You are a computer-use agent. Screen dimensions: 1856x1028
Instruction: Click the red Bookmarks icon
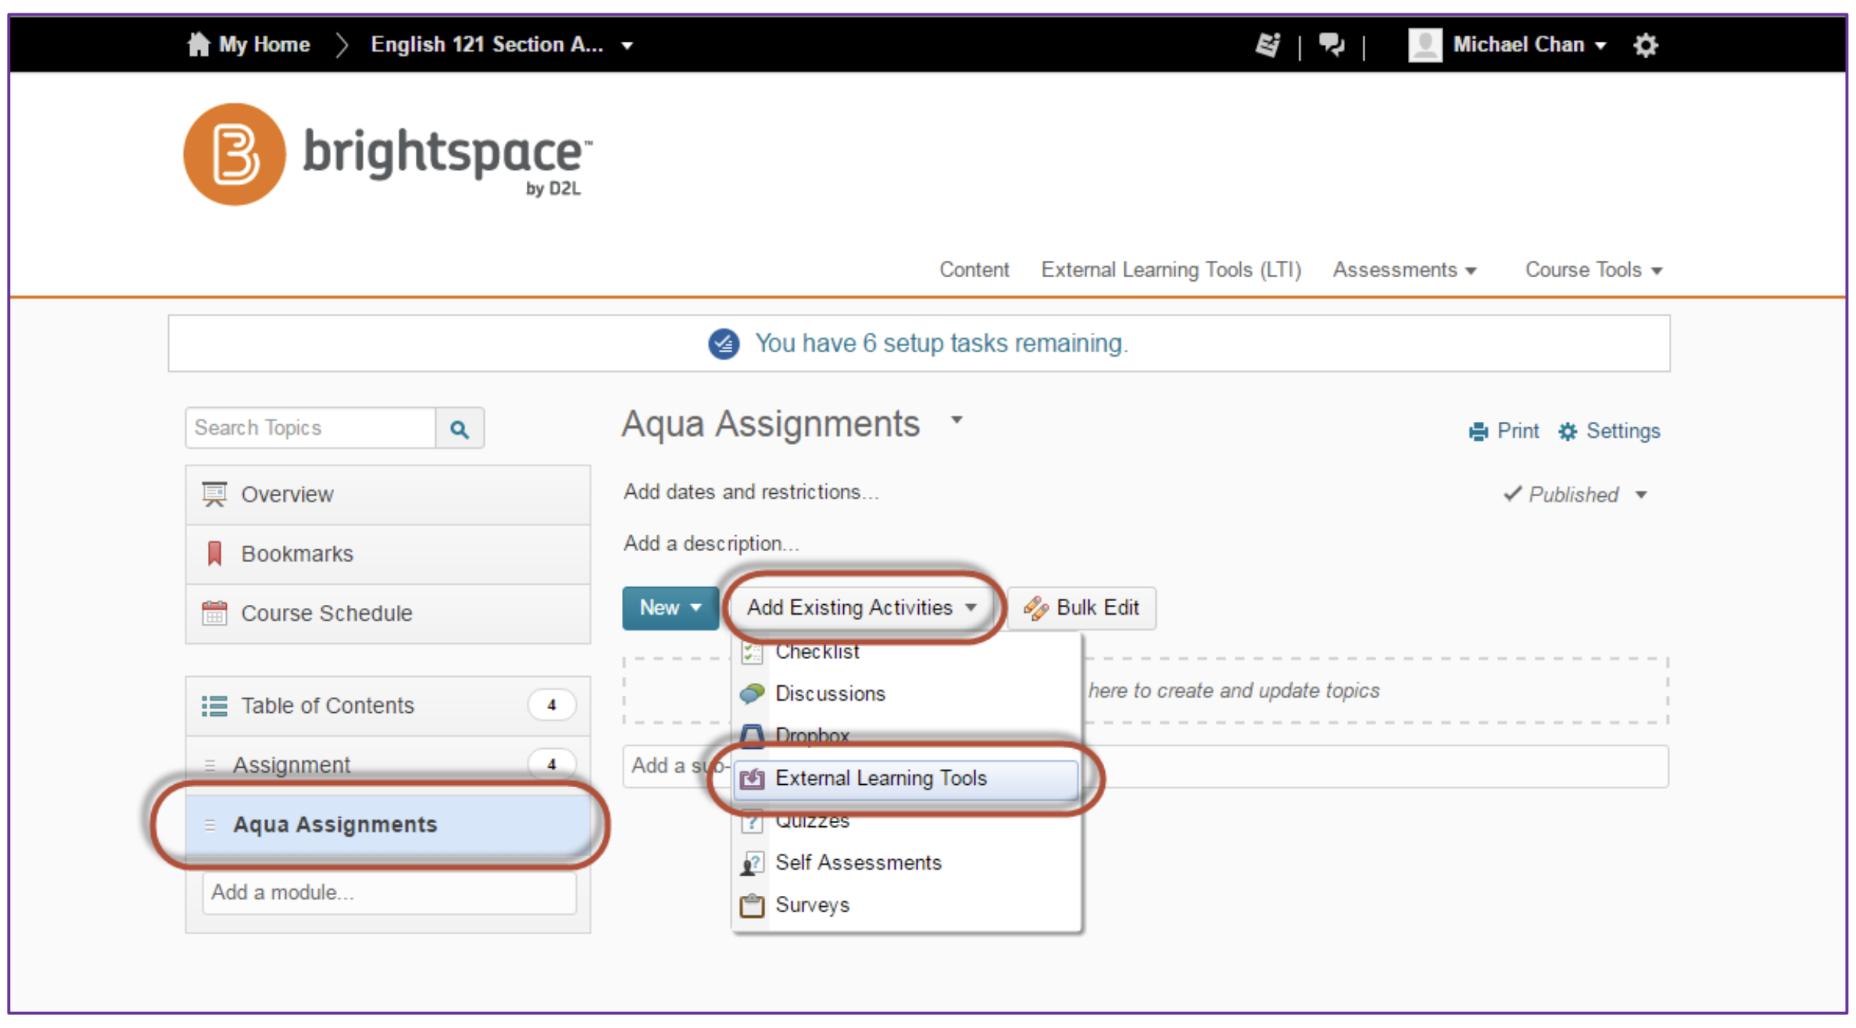pos(214,553)
